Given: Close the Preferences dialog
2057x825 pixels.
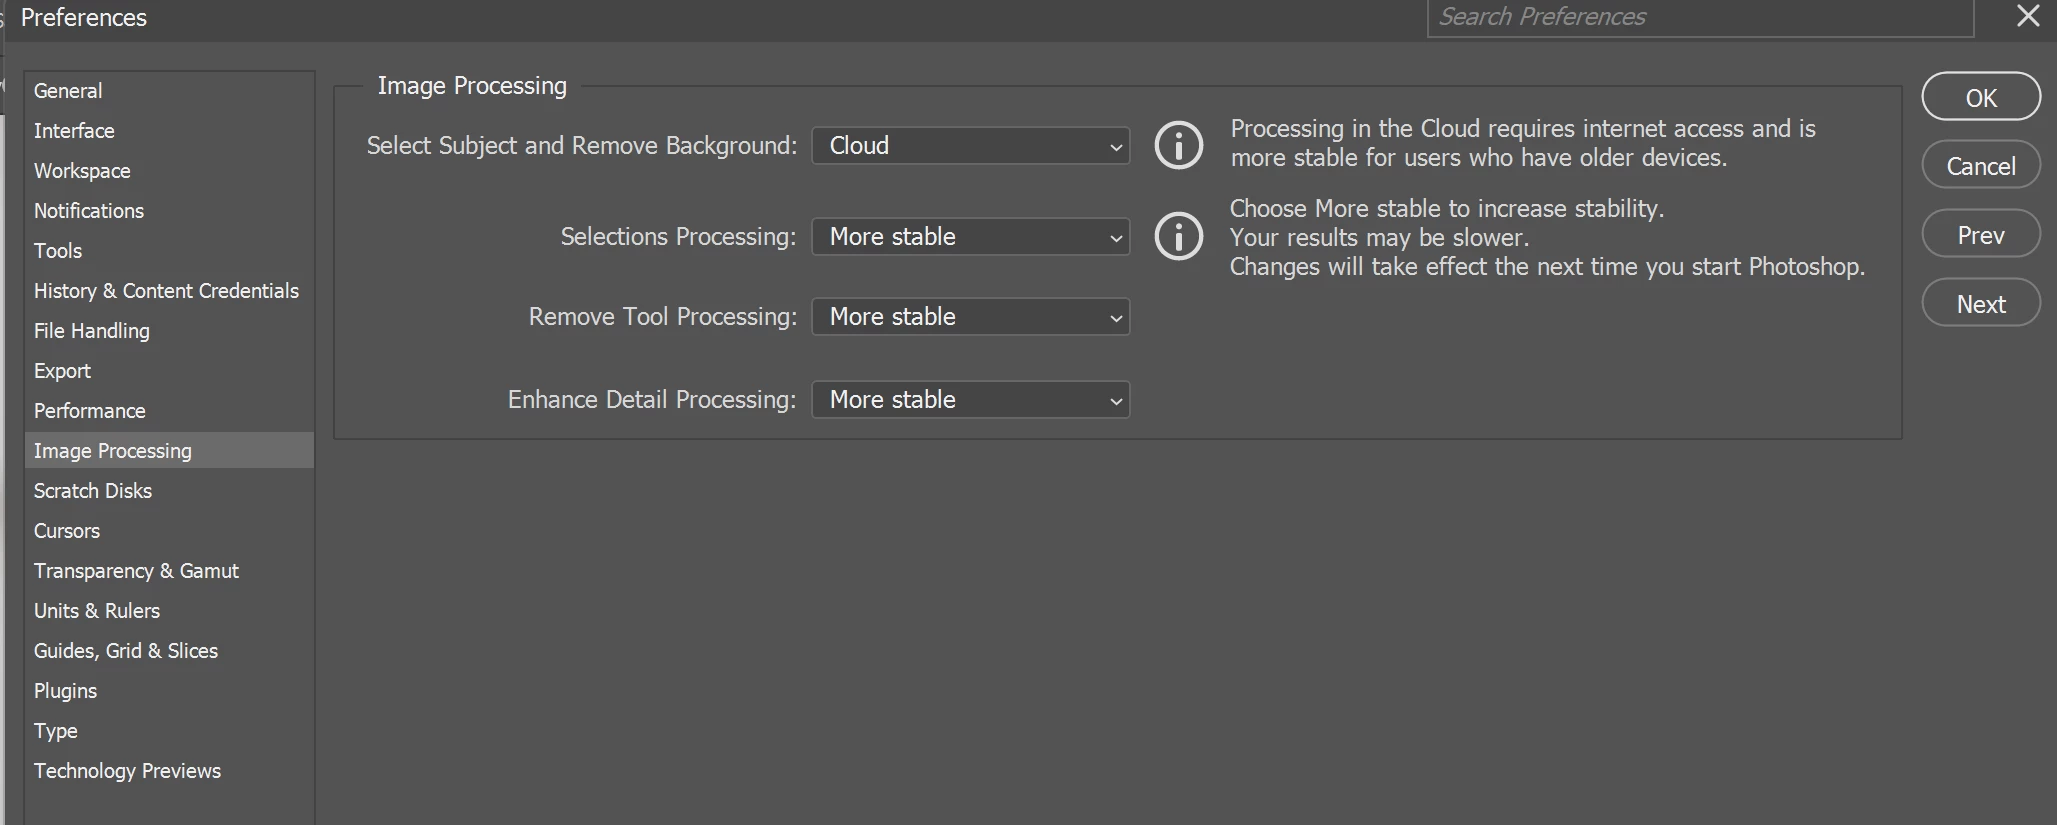Looking at the screenshot, I should pyautogui.click(x=2028, y=17).
